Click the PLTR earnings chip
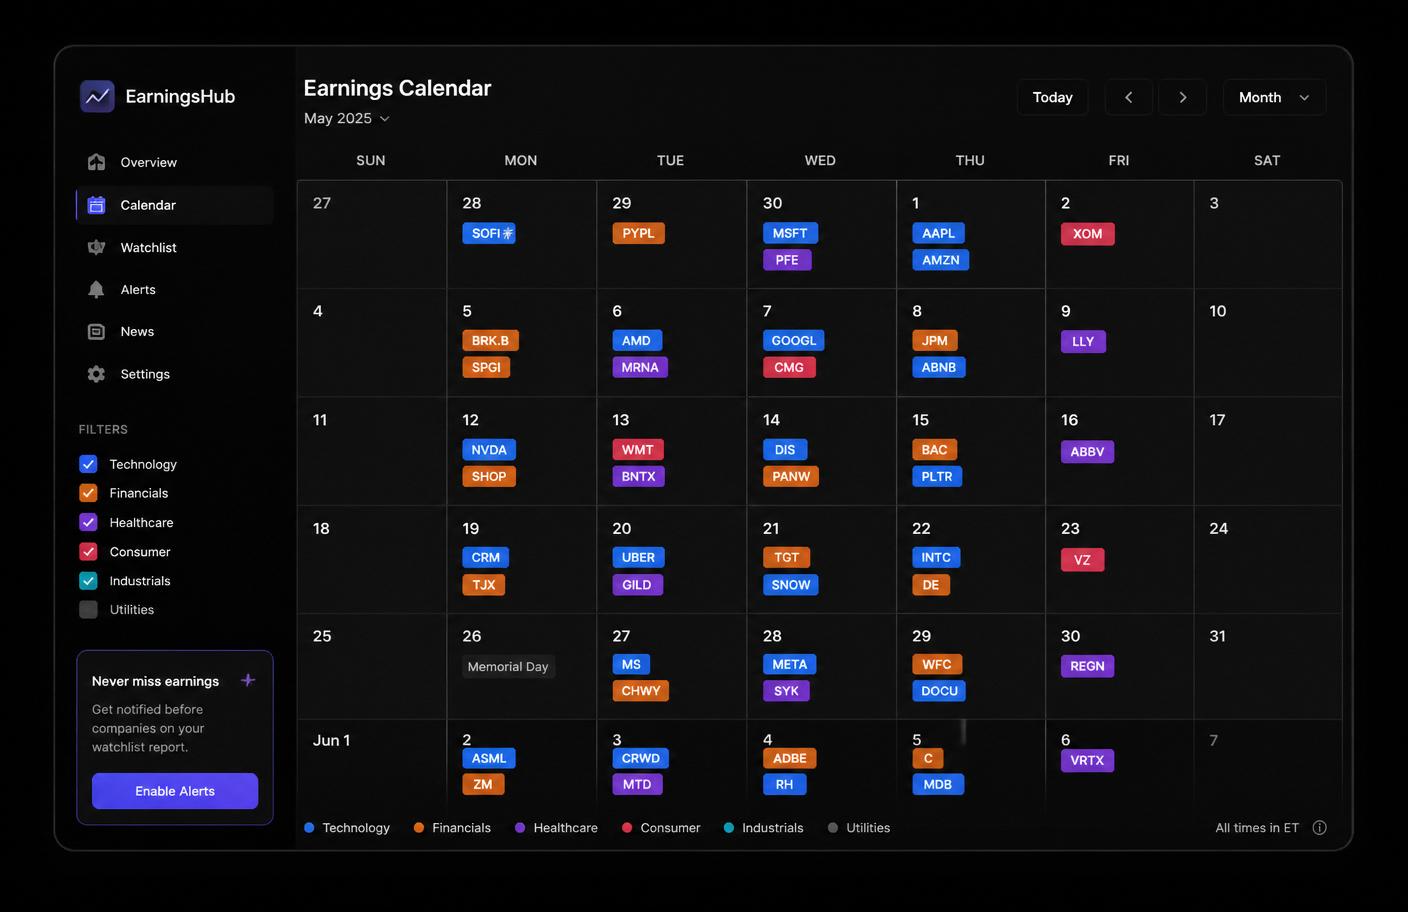Viewport: 1408px width, 912px height. pyautogui.click(x=937, y=476)
